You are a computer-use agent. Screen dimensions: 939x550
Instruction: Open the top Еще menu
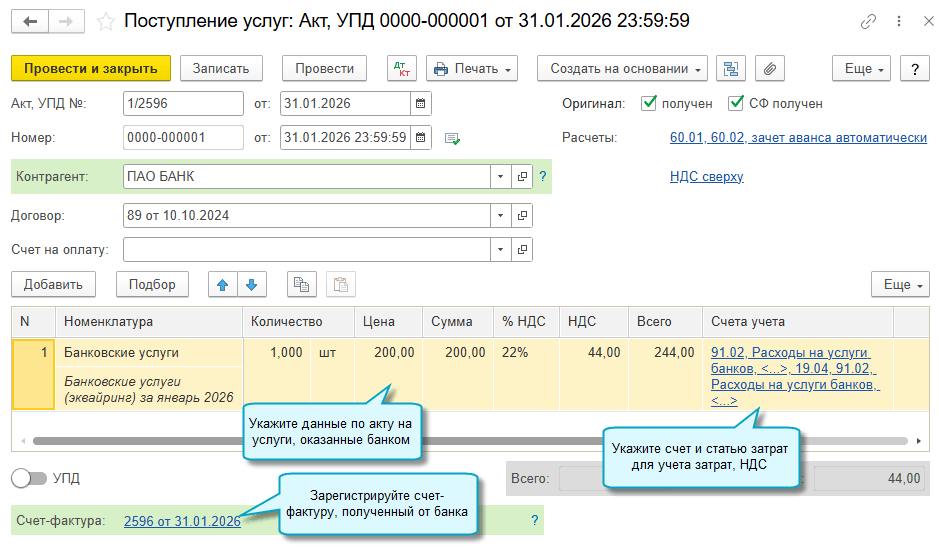point(861,68)
